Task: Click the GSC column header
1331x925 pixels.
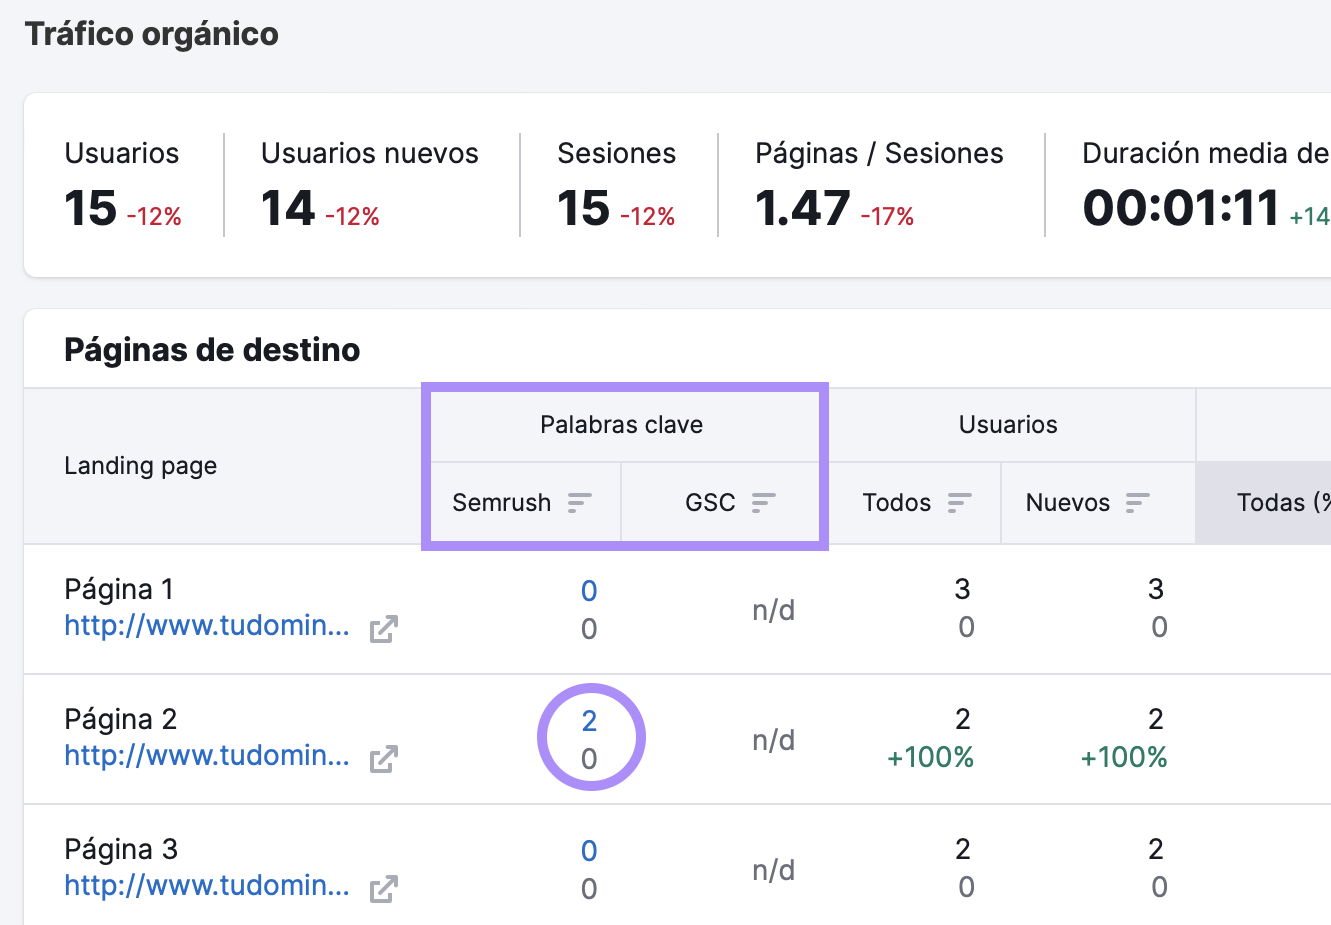Action: pos(710,502)
